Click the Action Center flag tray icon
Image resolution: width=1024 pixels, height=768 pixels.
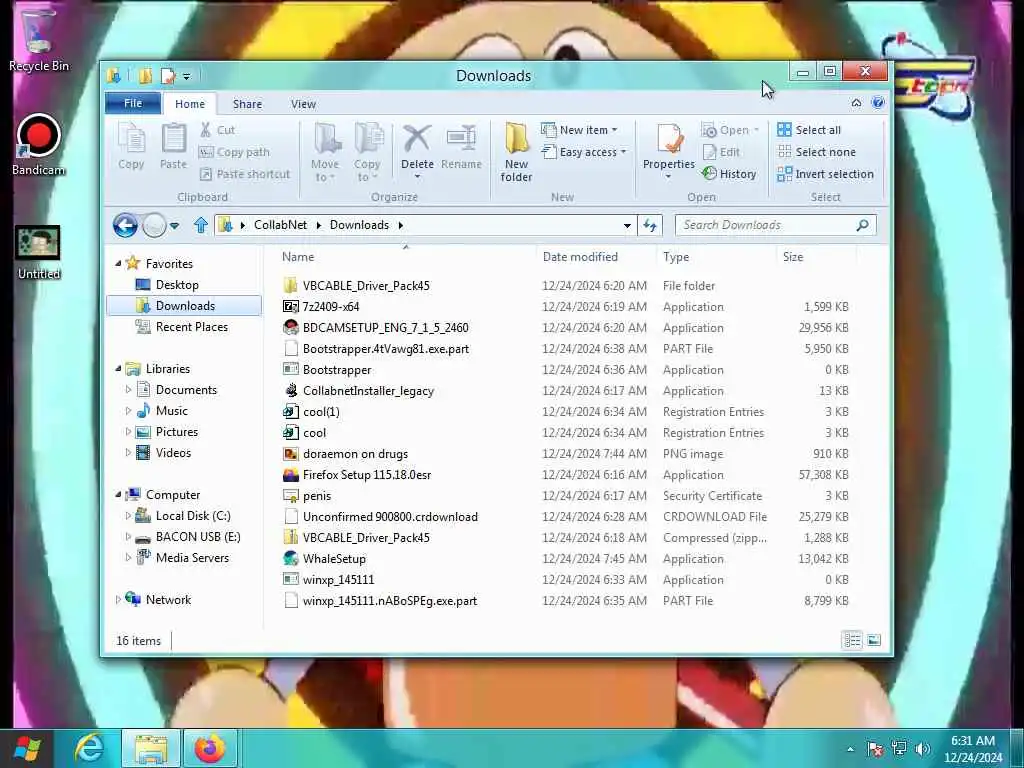(x=874, y=748)
